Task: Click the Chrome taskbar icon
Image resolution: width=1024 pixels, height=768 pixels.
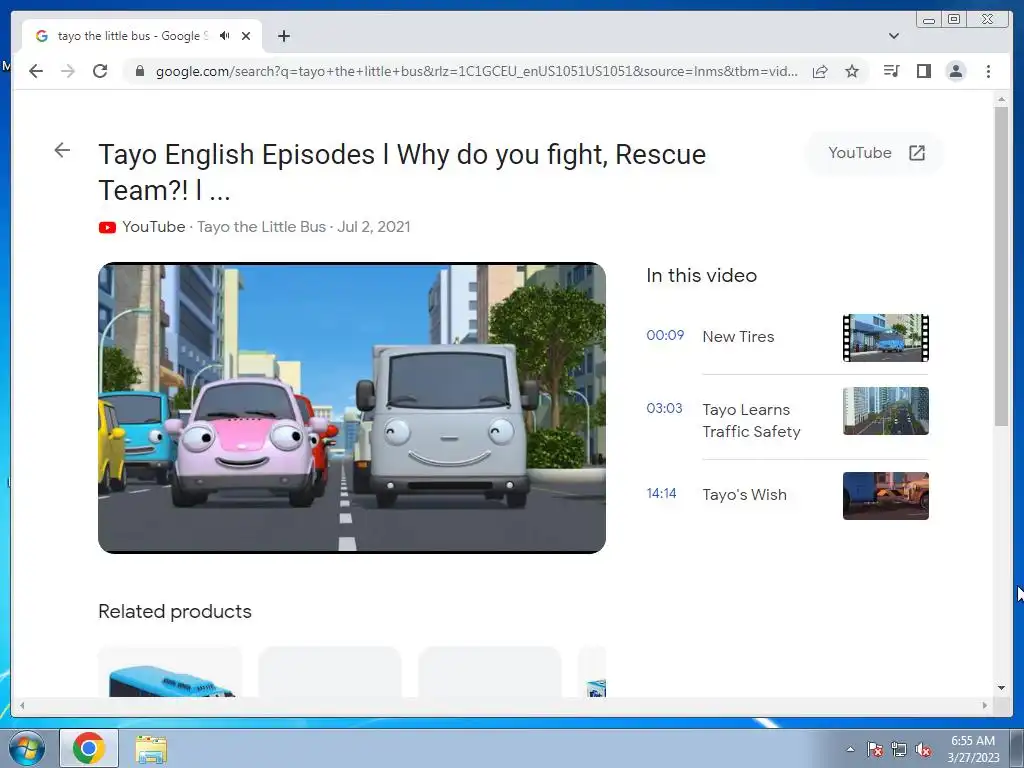Action: [89, 748]
